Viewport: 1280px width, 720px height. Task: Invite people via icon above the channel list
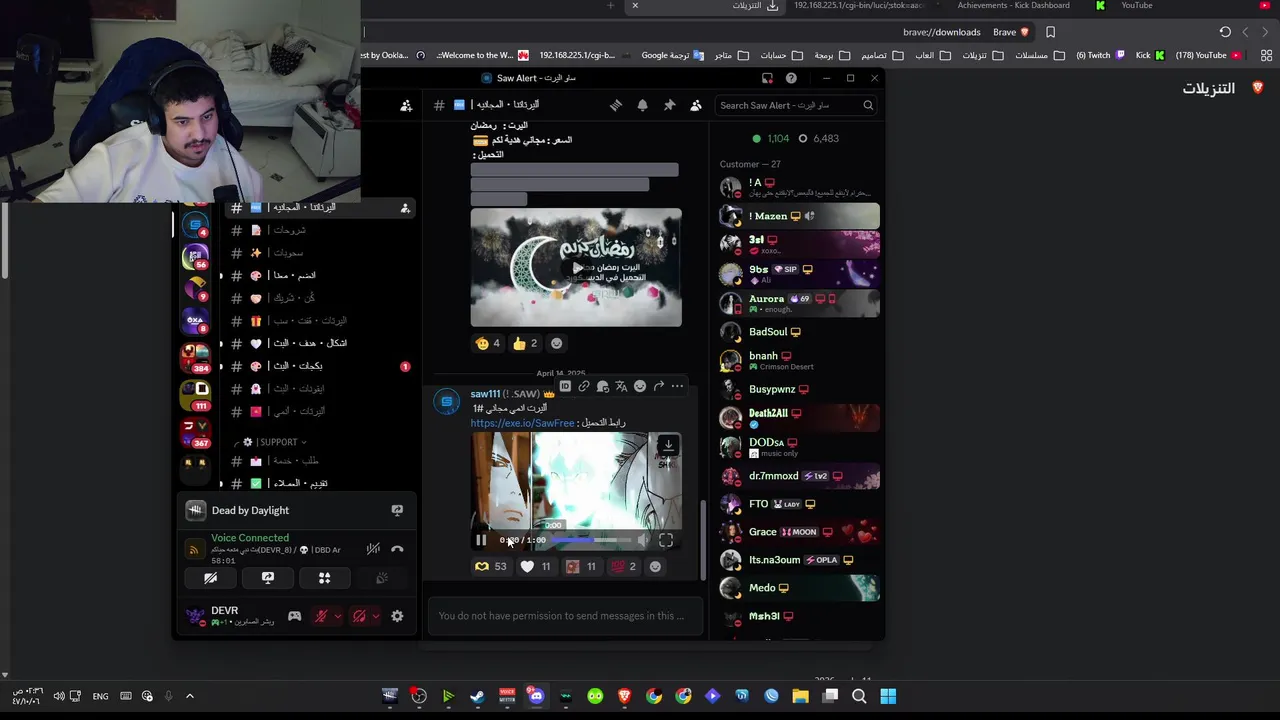click(x=406, y=105)
